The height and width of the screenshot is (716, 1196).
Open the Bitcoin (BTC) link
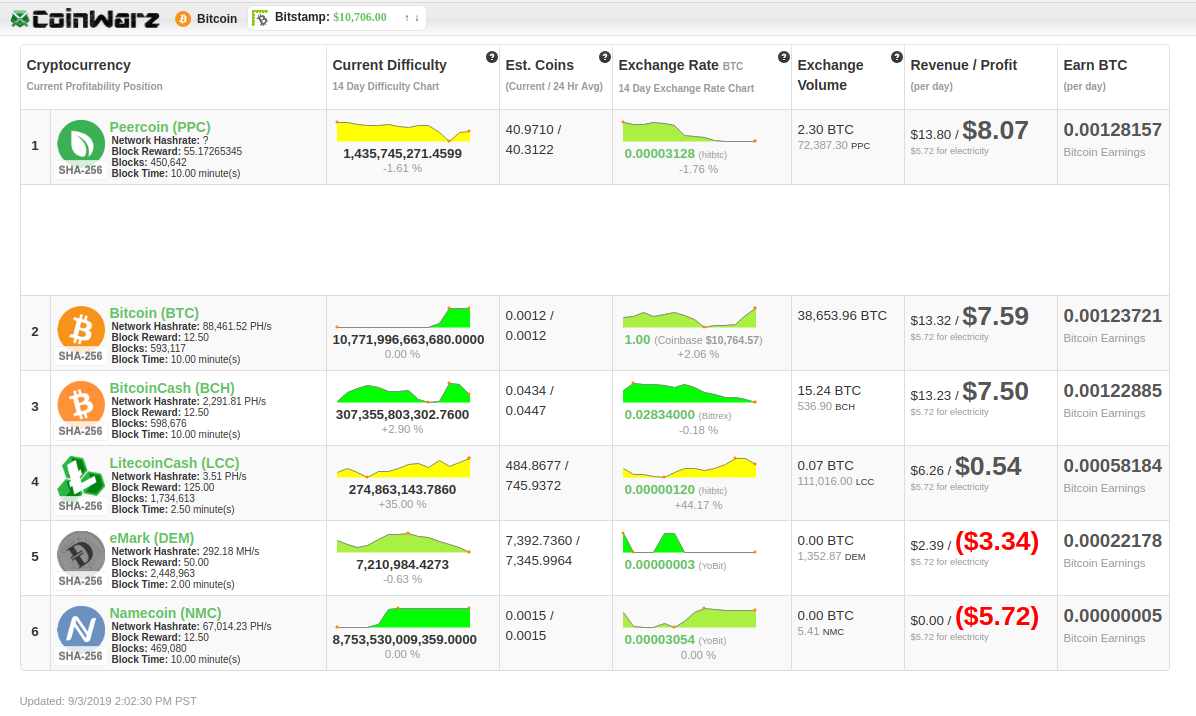point(154,313)
